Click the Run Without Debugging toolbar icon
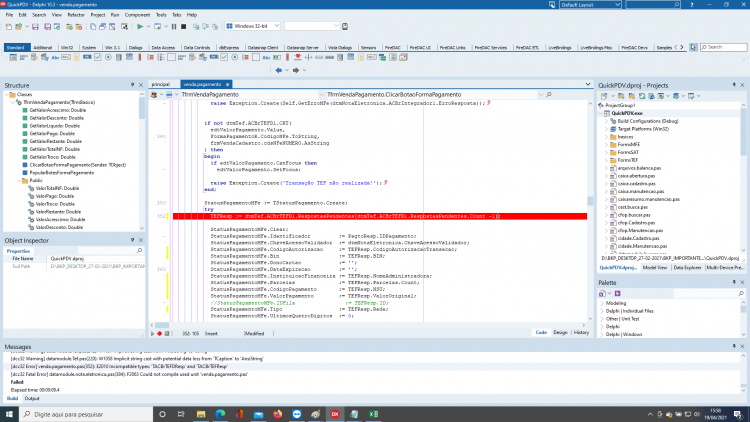Screen dimensions: 750x422 point(157,26)
